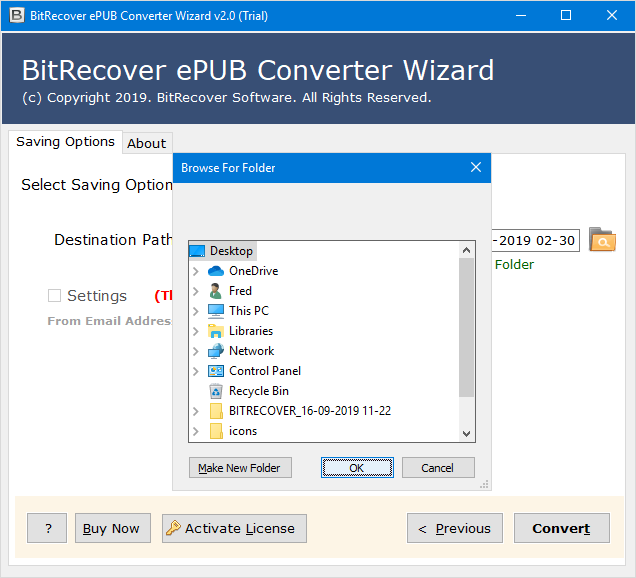Screen dimensions: 636x578
Task: Expand the Fred tree node
Action: point(196,291)
